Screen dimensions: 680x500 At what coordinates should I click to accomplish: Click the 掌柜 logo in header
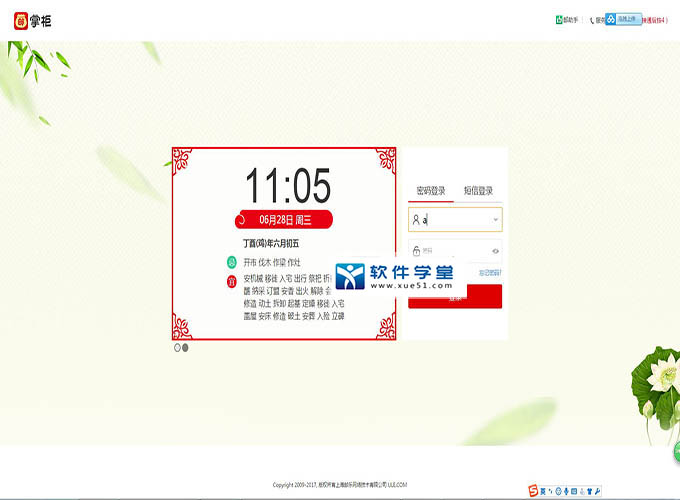[33, 20]
